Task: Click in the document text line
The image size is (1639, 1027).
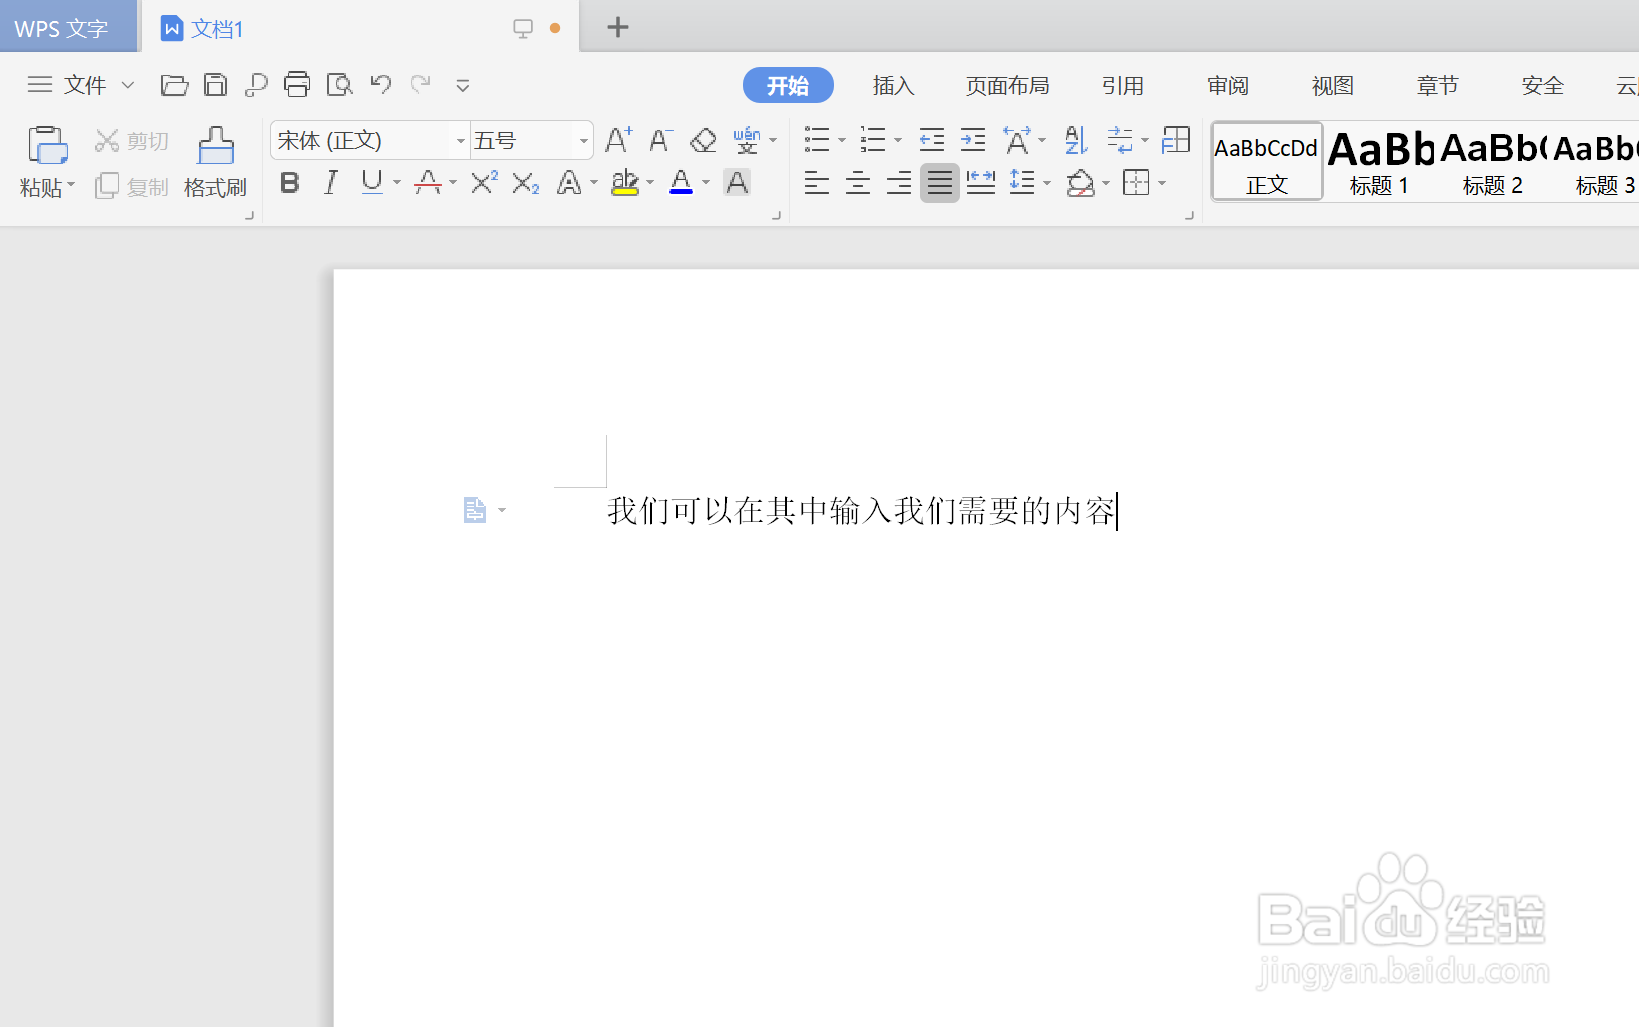Action: (861, 511)
